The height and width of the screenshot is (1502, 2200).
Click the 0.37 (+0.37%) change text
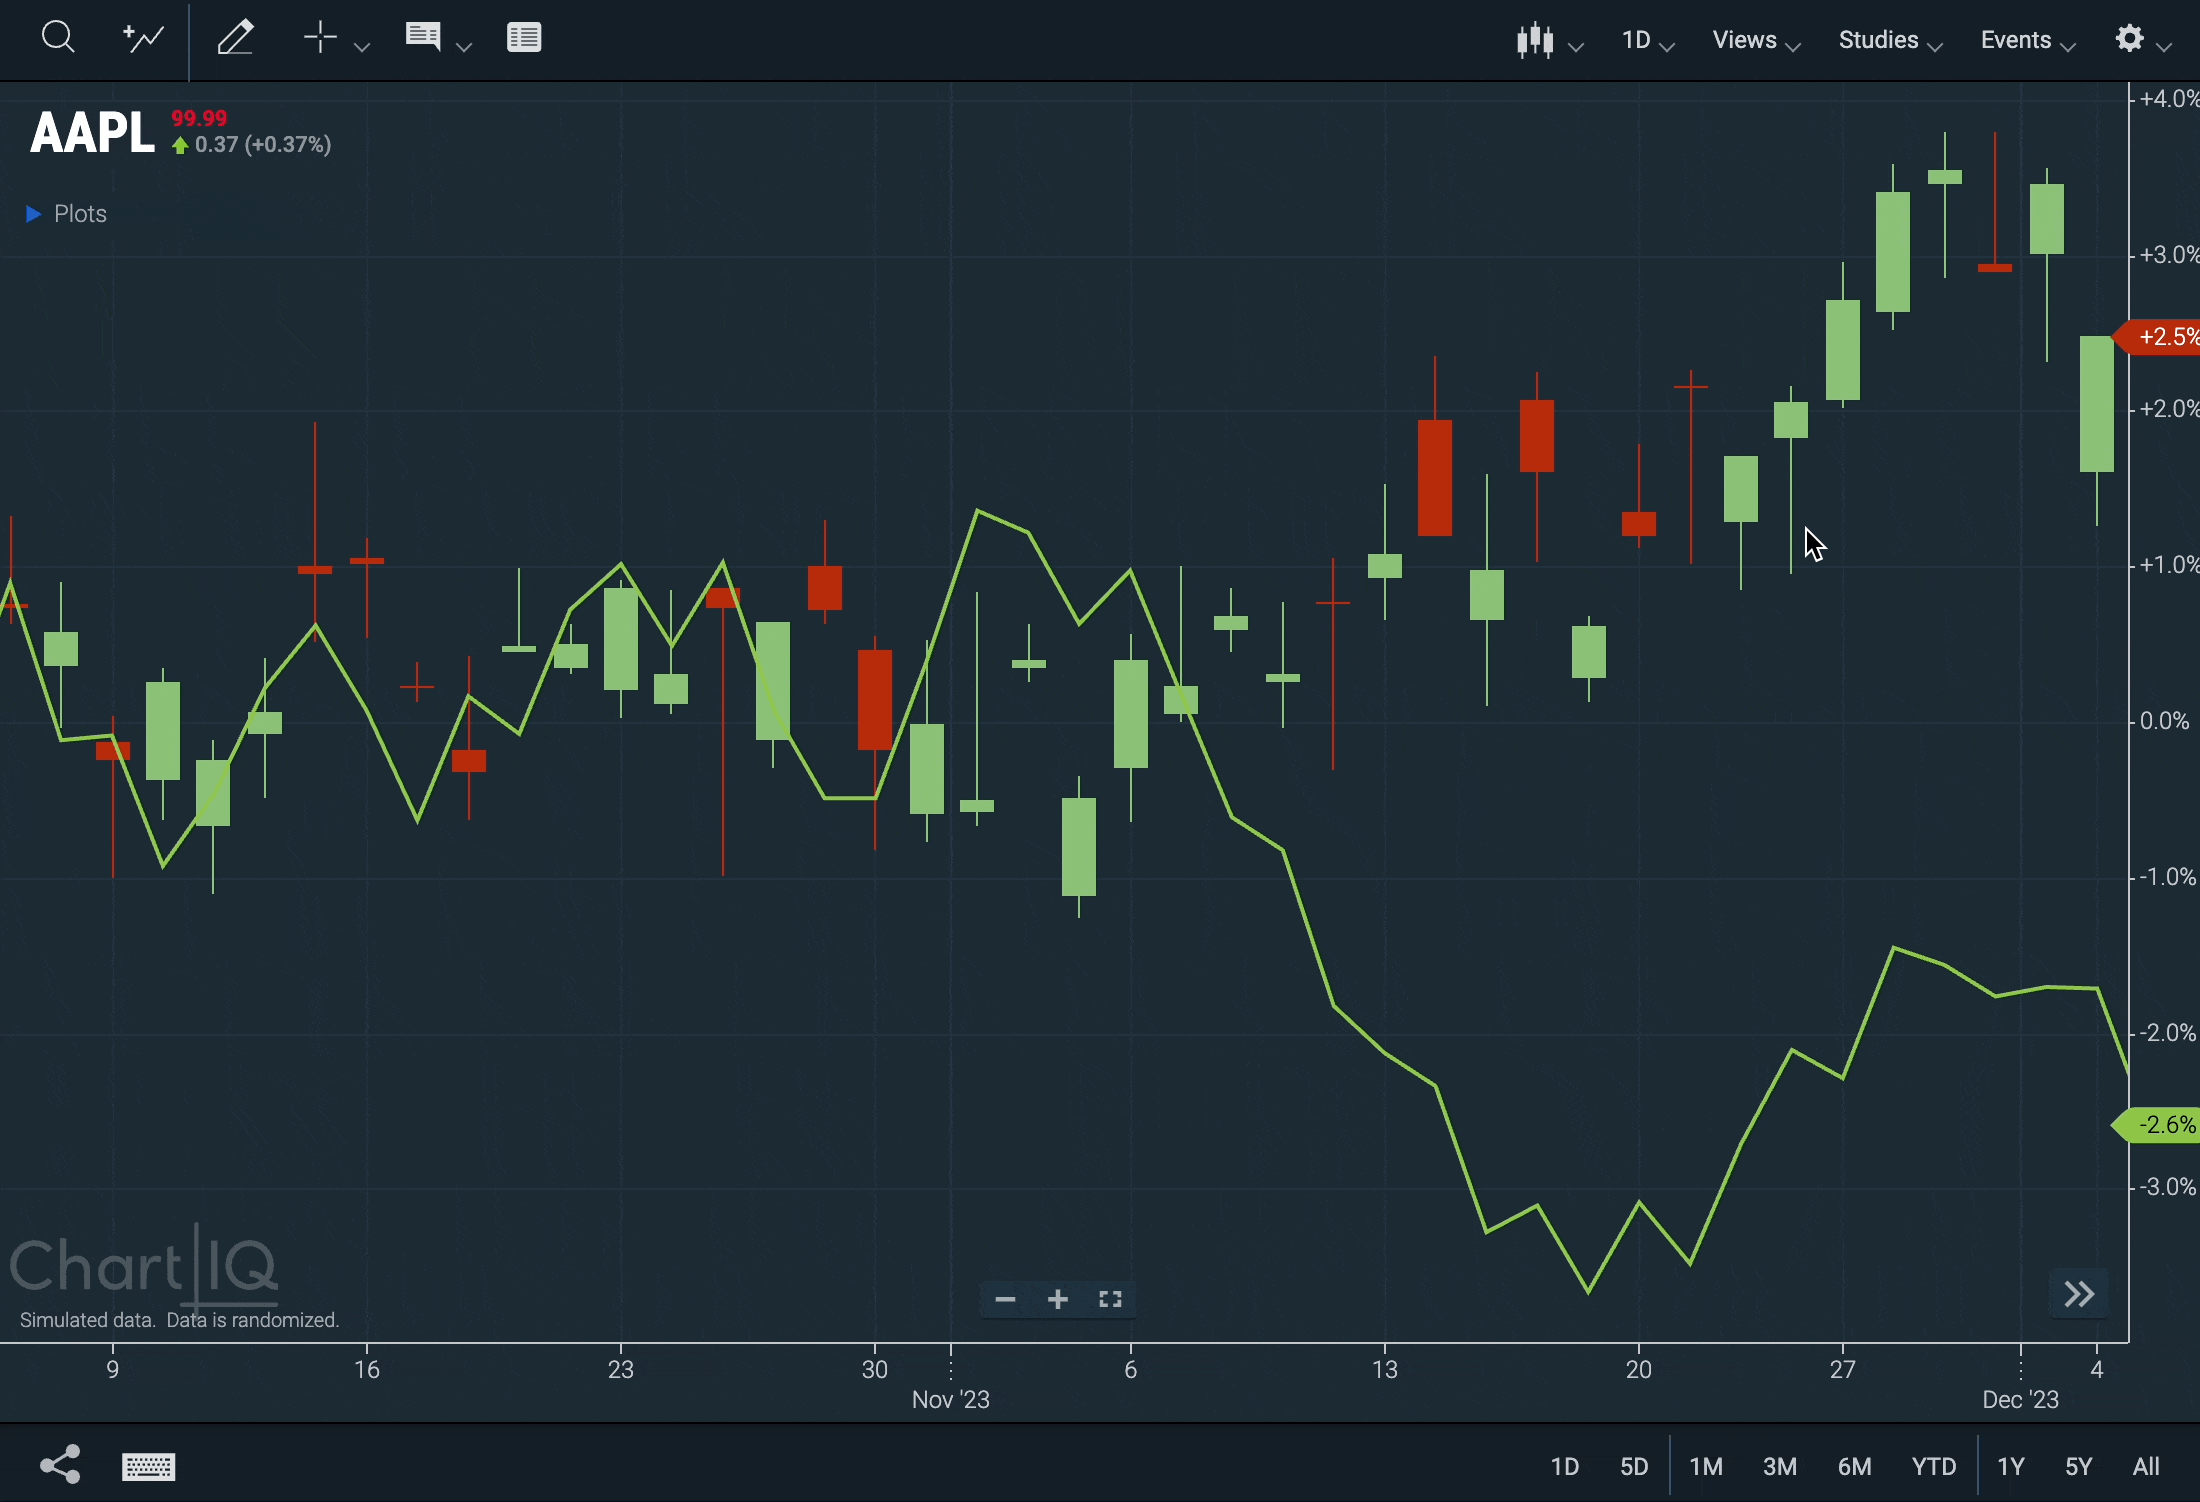(263, 145)
